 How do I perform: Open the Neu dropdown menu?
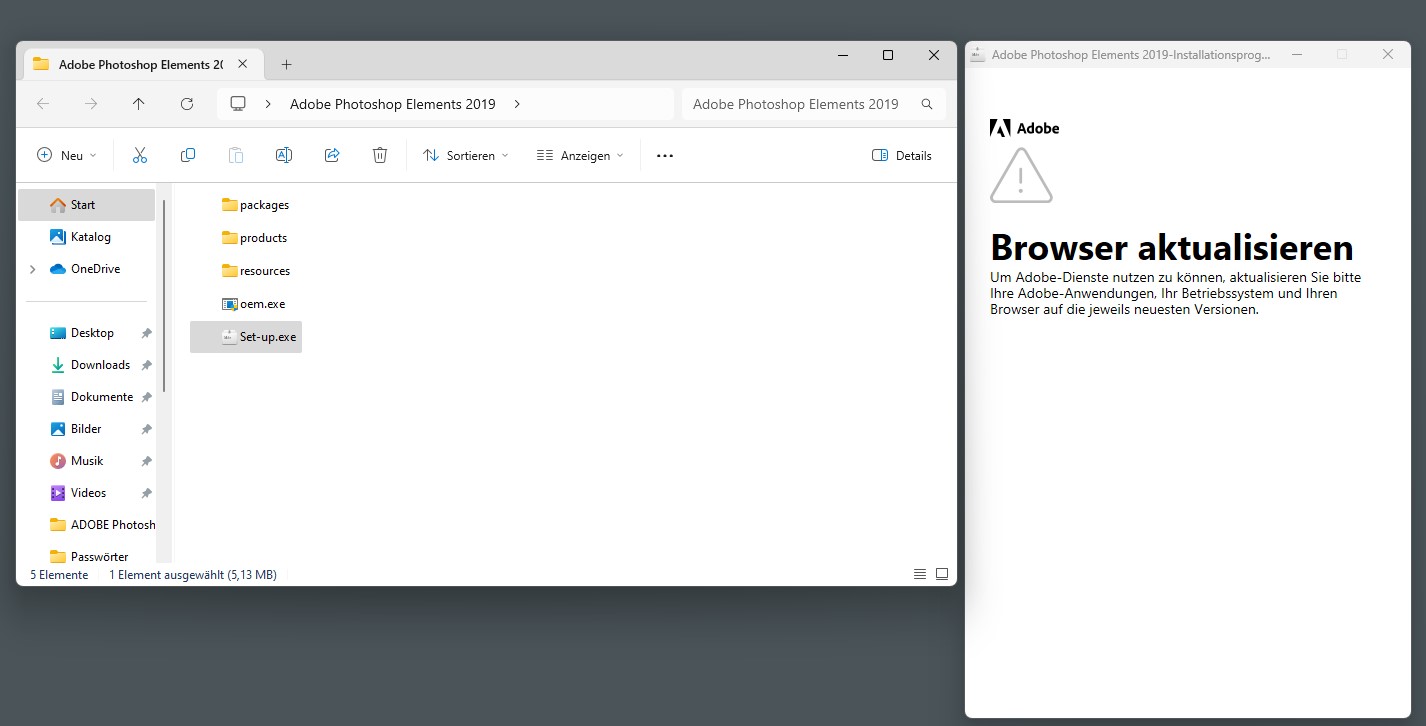pyautogui.click(x=67, y=155)
